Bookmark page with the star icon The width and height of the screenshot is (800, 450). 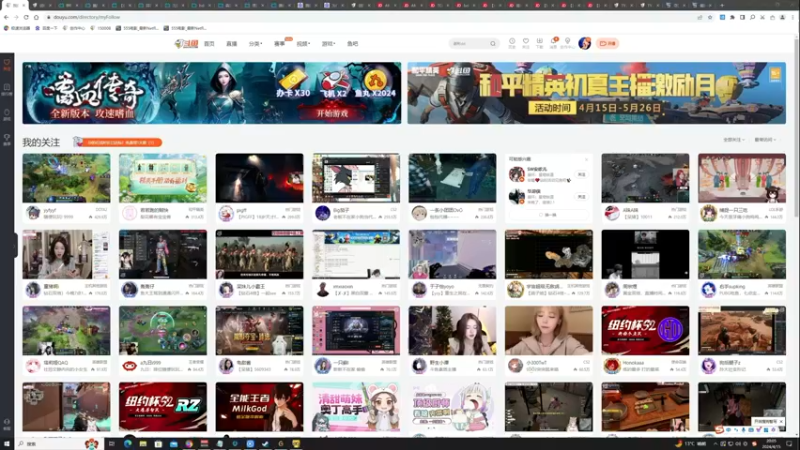[710, 17]
